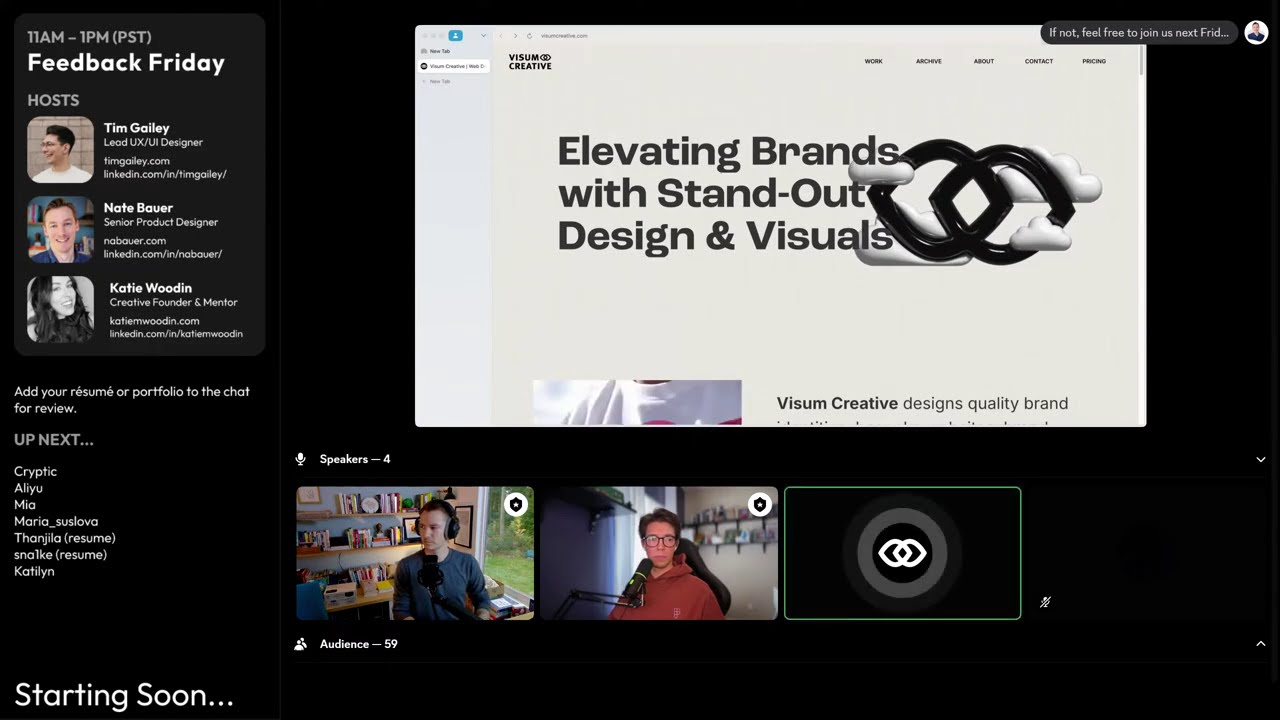Open Tim Gailey's LinkedIn link

[165, 174]
